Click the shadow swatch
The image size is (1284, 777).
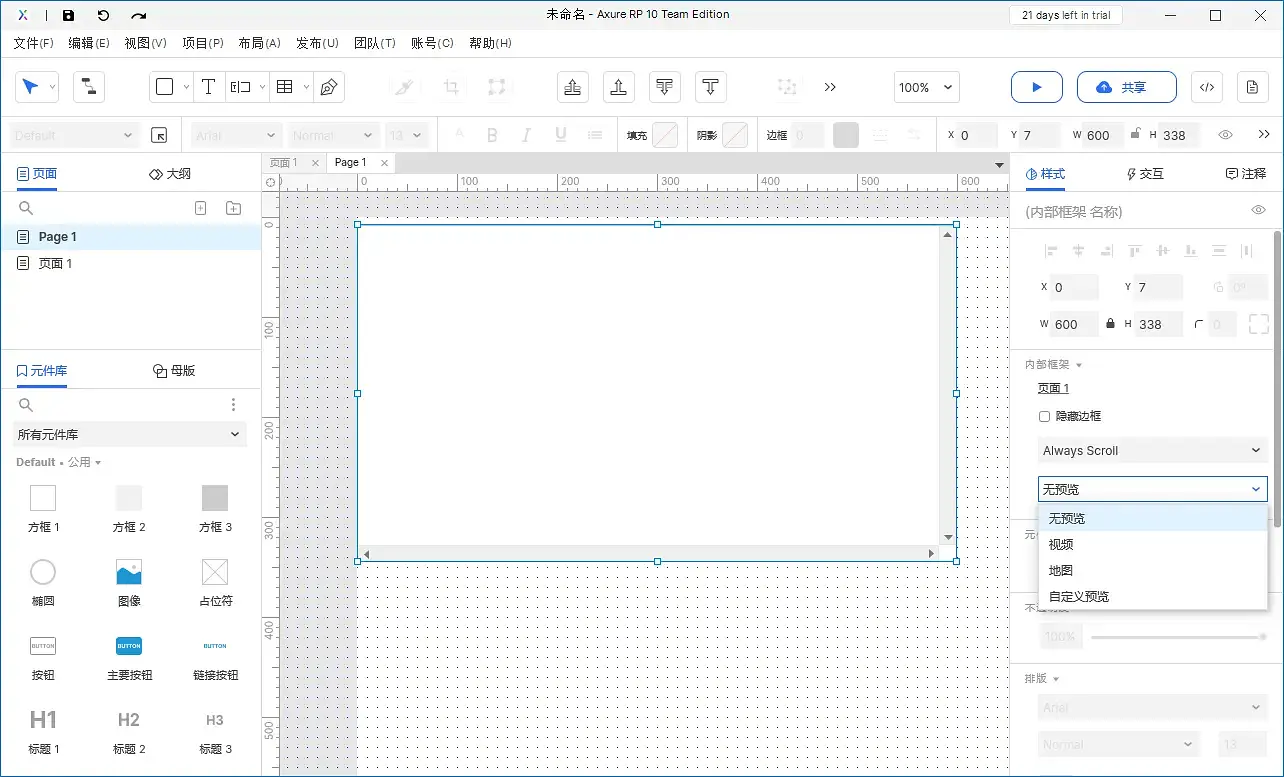735,135
